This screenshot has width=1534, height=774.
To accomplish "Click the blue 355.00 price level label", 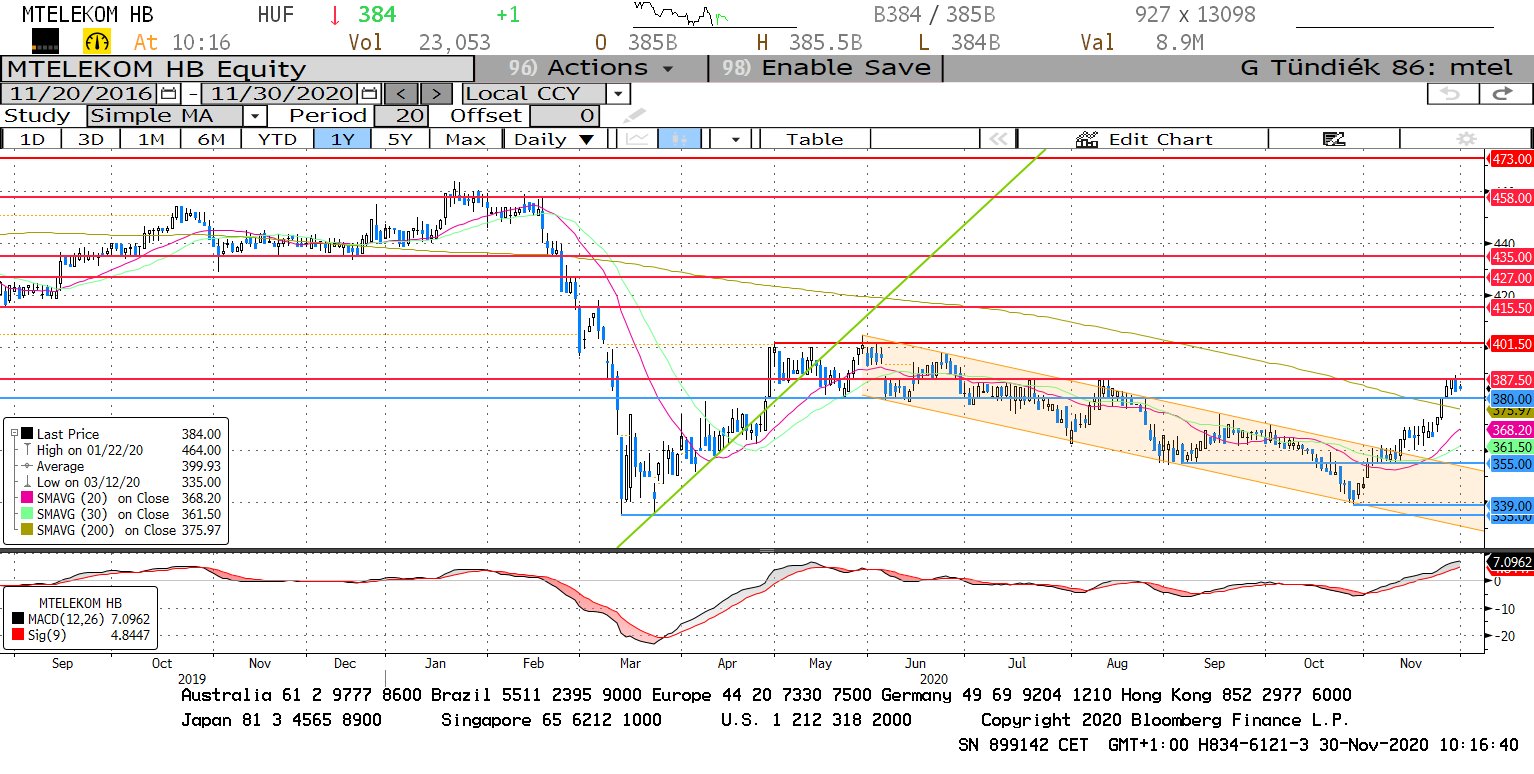I will (x=1511, y=464).
